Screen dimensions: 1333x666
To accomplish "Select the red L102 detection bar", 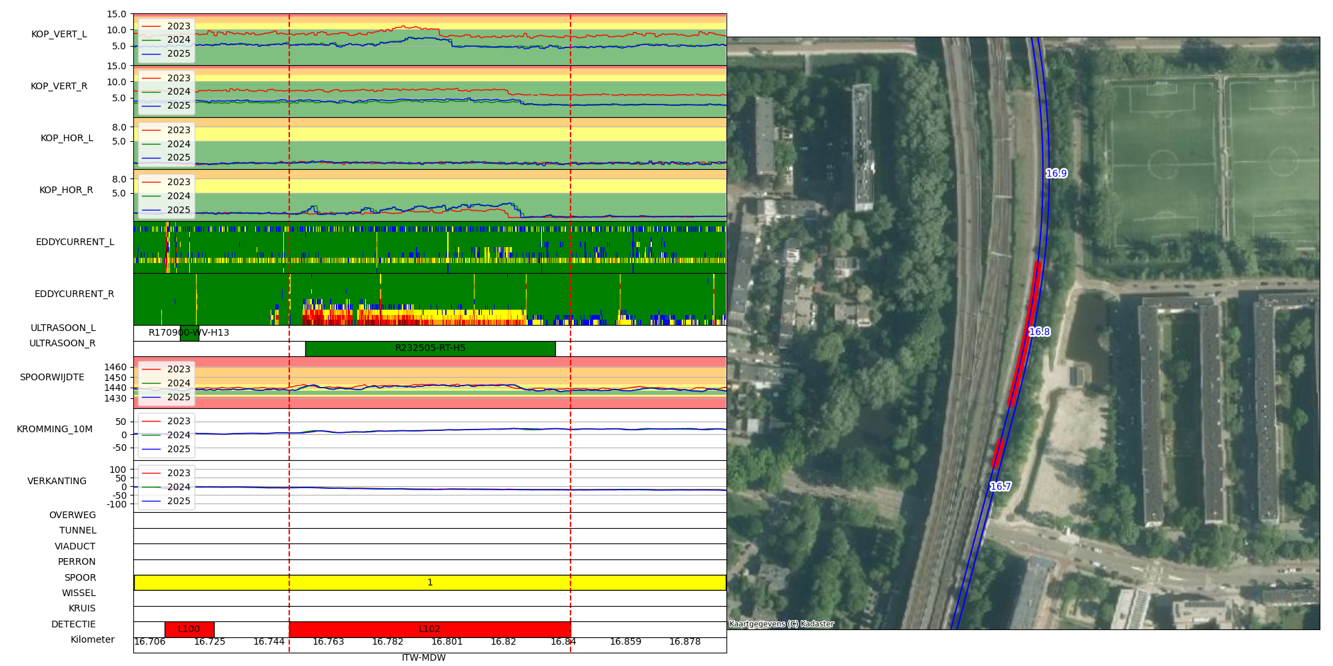I will (x=430, y=629).
